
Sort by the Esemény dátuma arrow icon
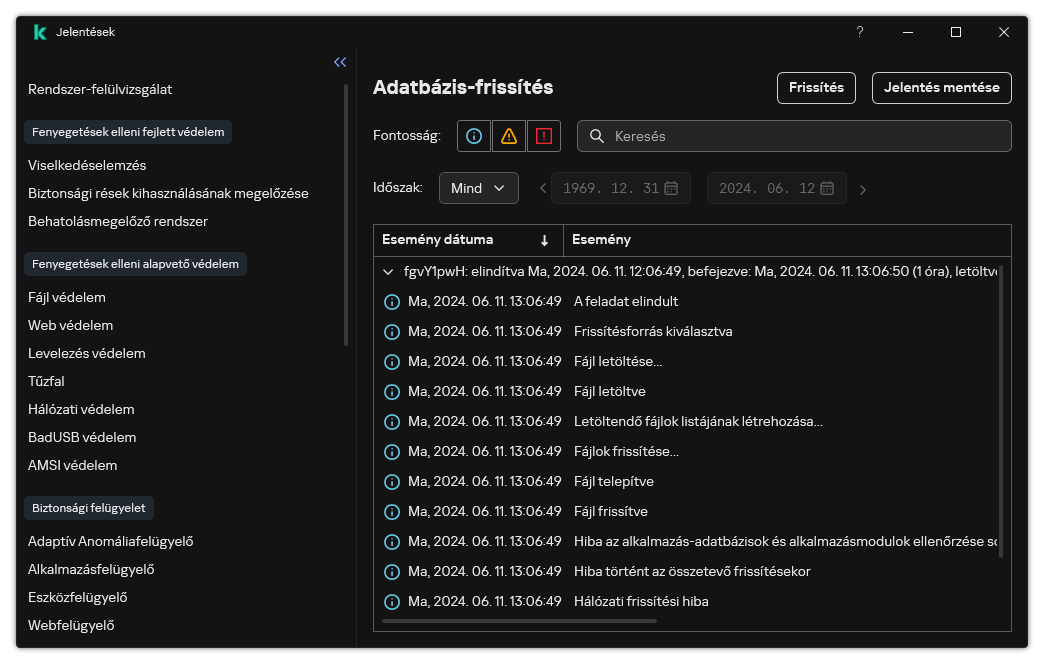coord(545,240)
